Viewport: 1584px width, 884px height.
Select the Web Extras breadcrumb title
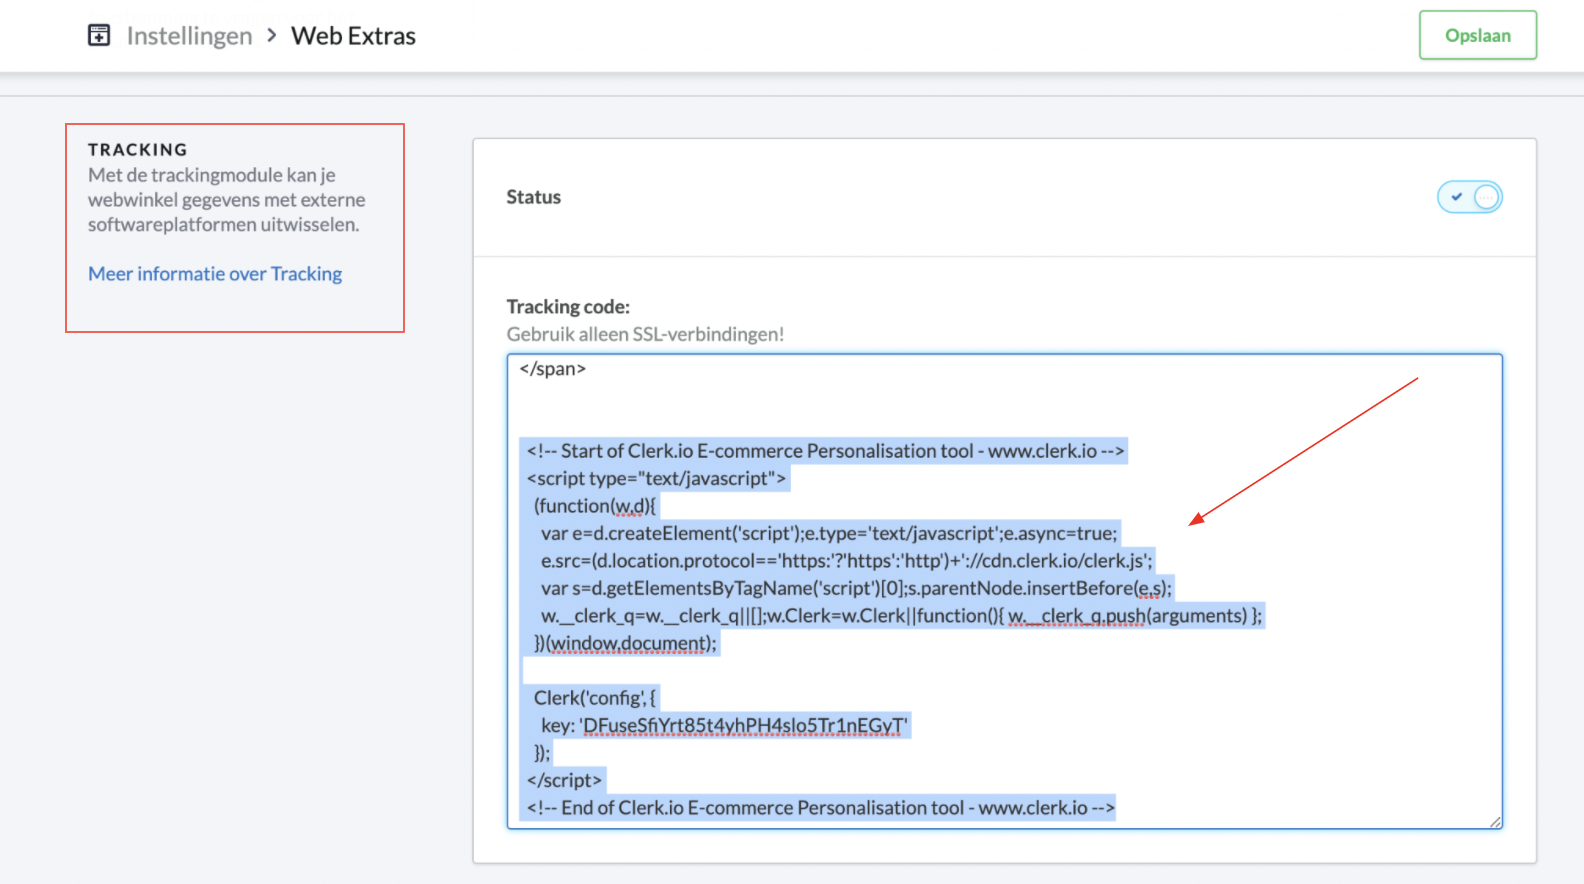(x=353, y=36)
